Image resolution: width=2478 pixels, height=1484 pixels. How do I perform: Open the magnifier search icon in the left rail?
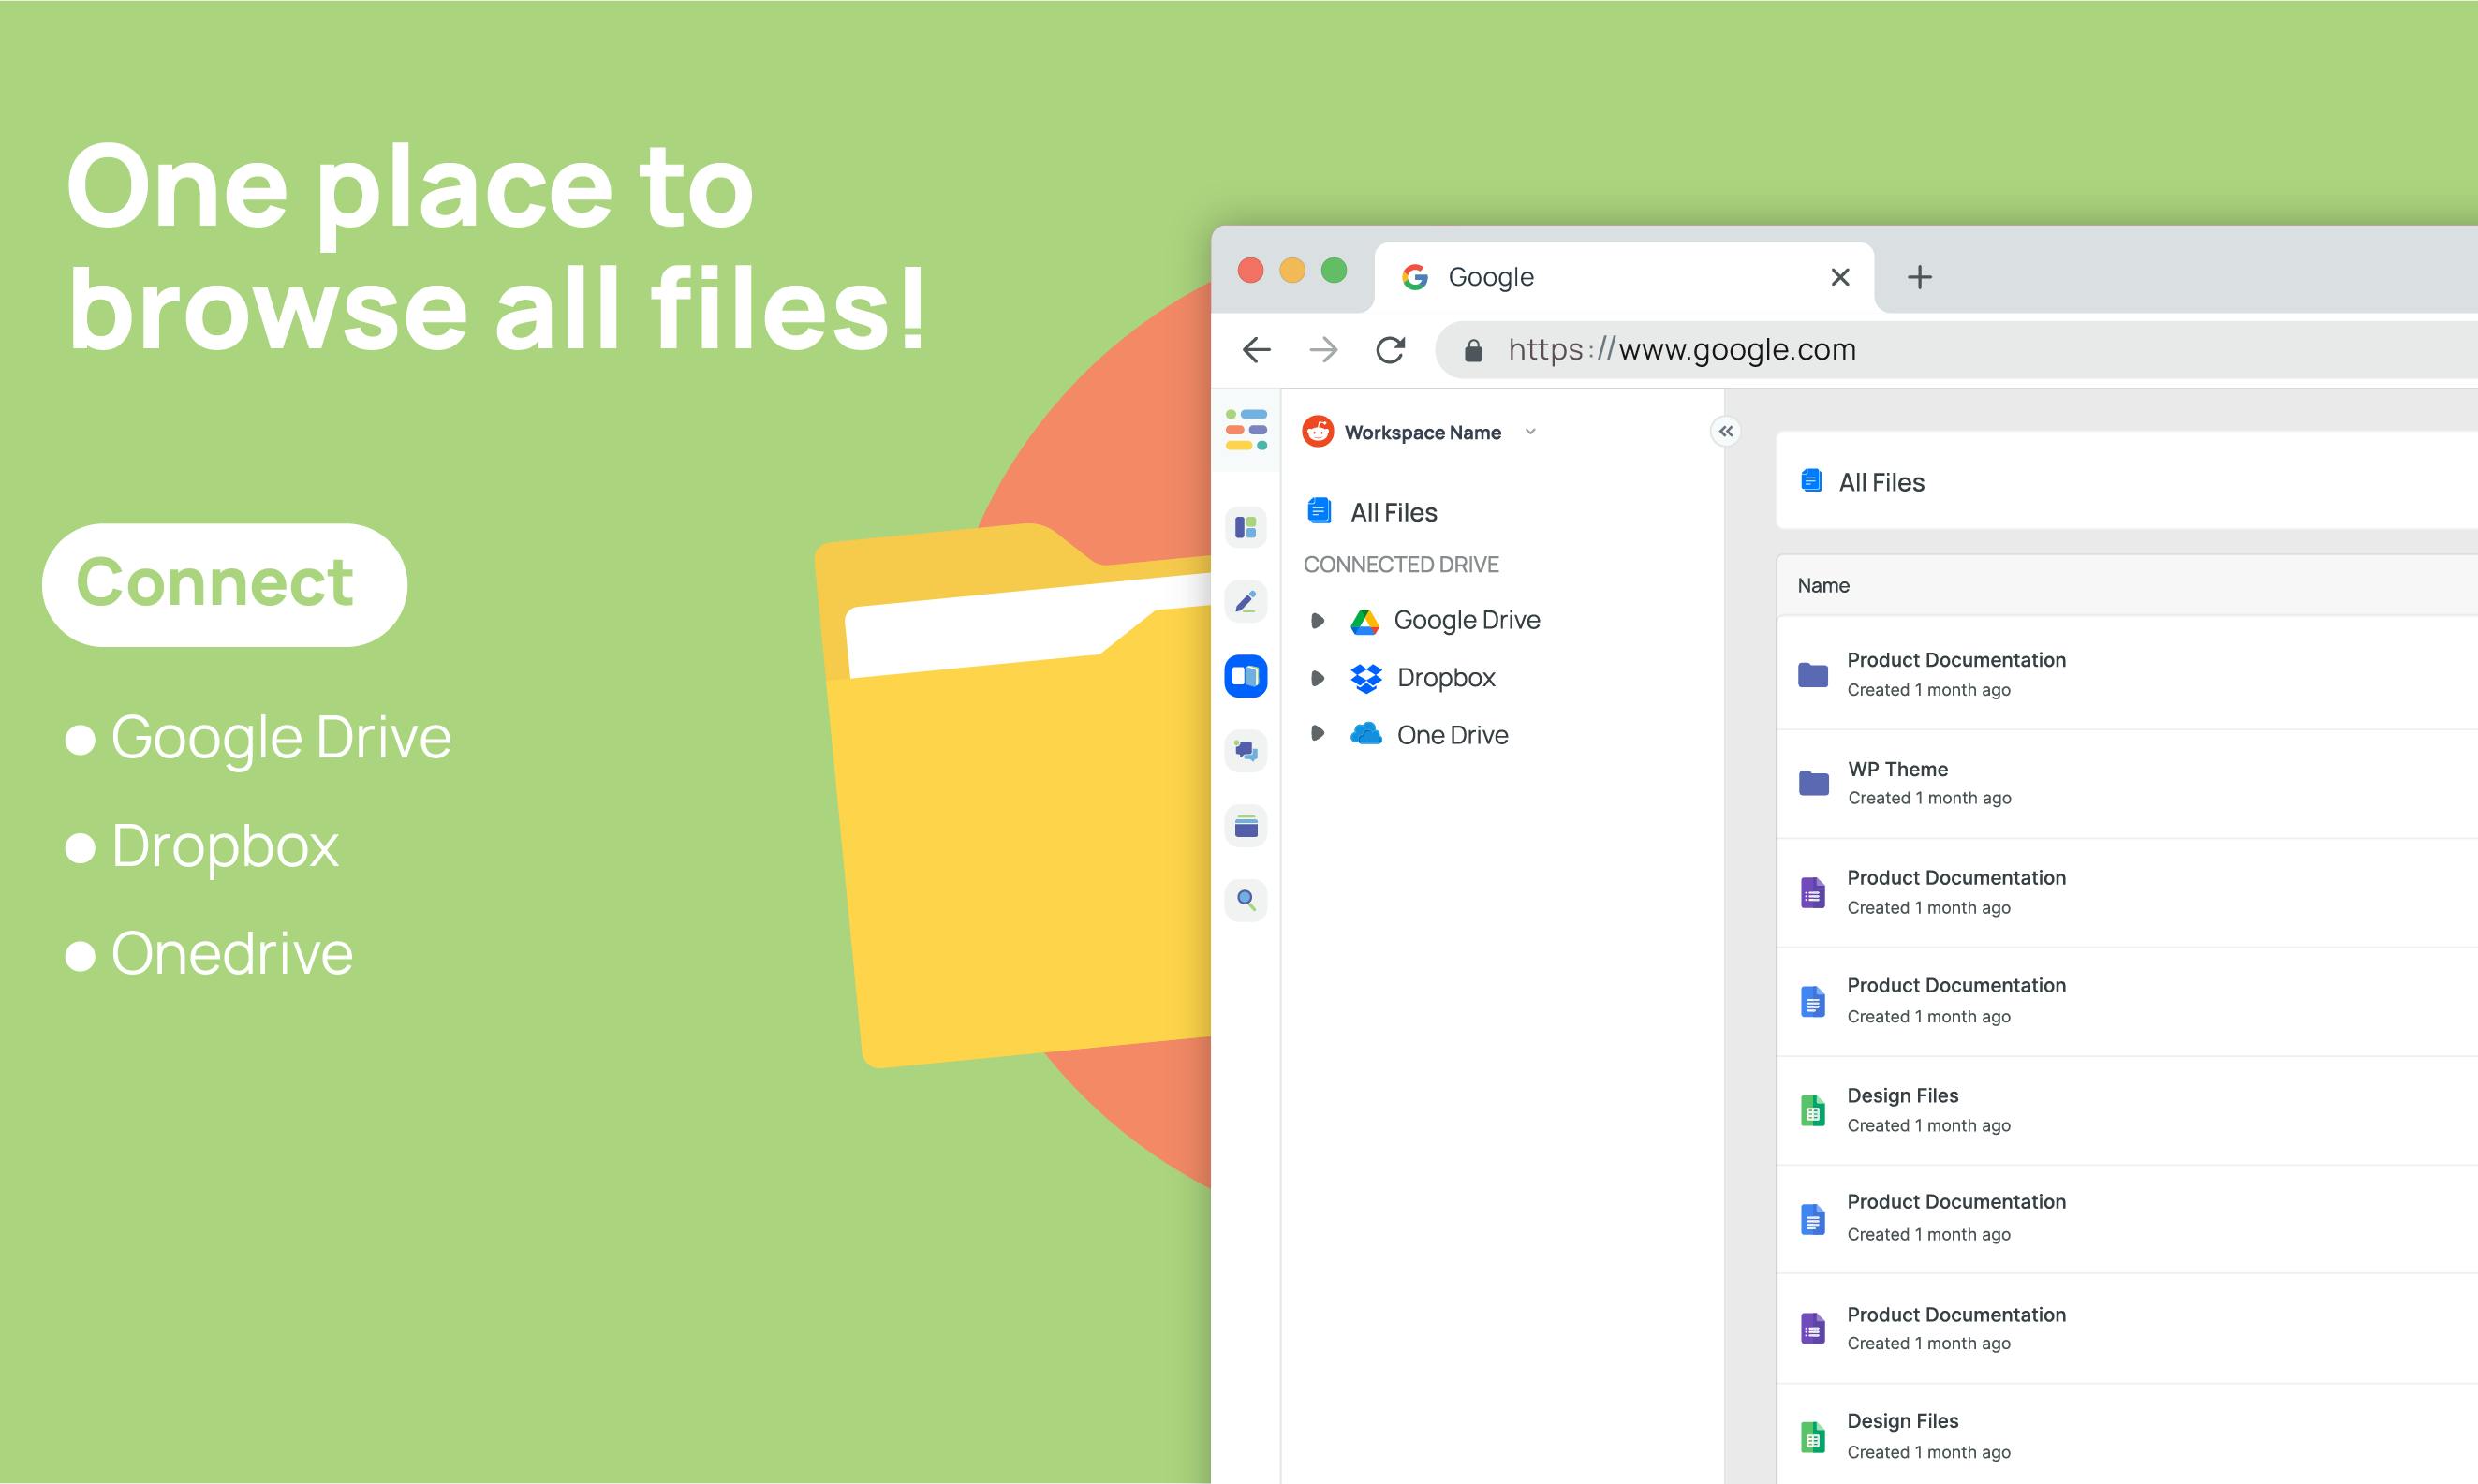(x=1246, y=900)
